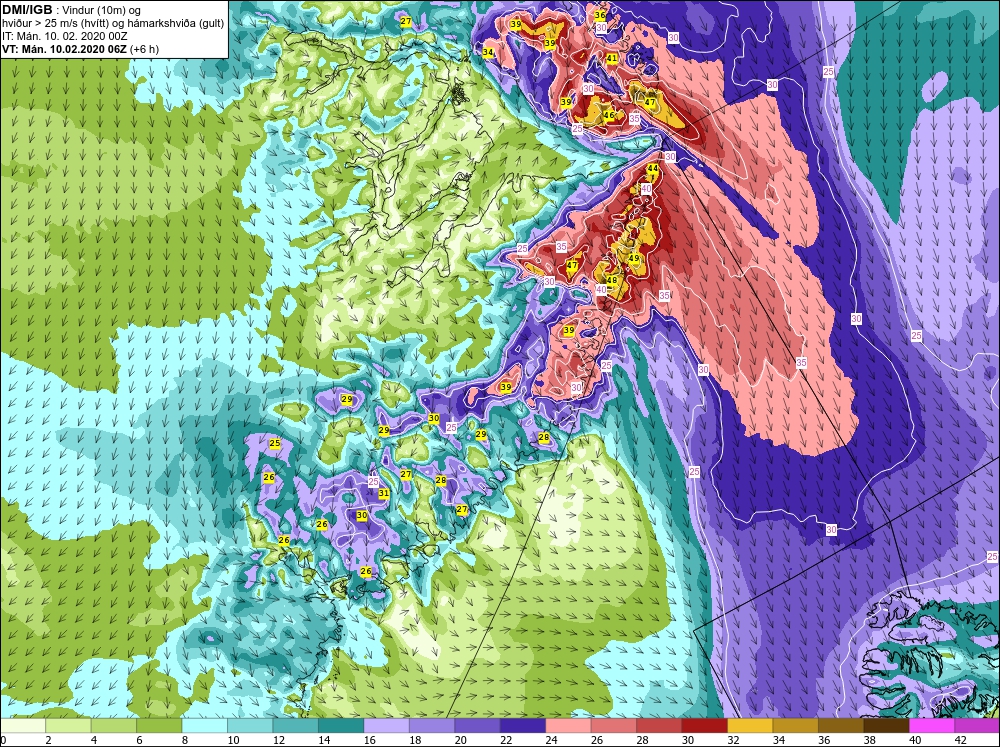
Task: Click the legend scale tick label '42'
Action: pyautogui.click(x=960, y=740)
